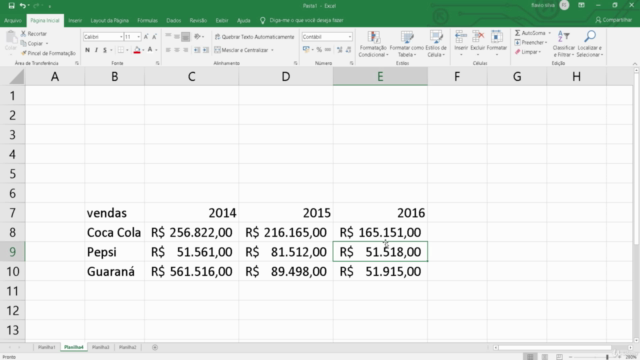Screen dimensions: 640x360
Task: Open Classificar e Filtrar menu
Action: tap(564, 44)
